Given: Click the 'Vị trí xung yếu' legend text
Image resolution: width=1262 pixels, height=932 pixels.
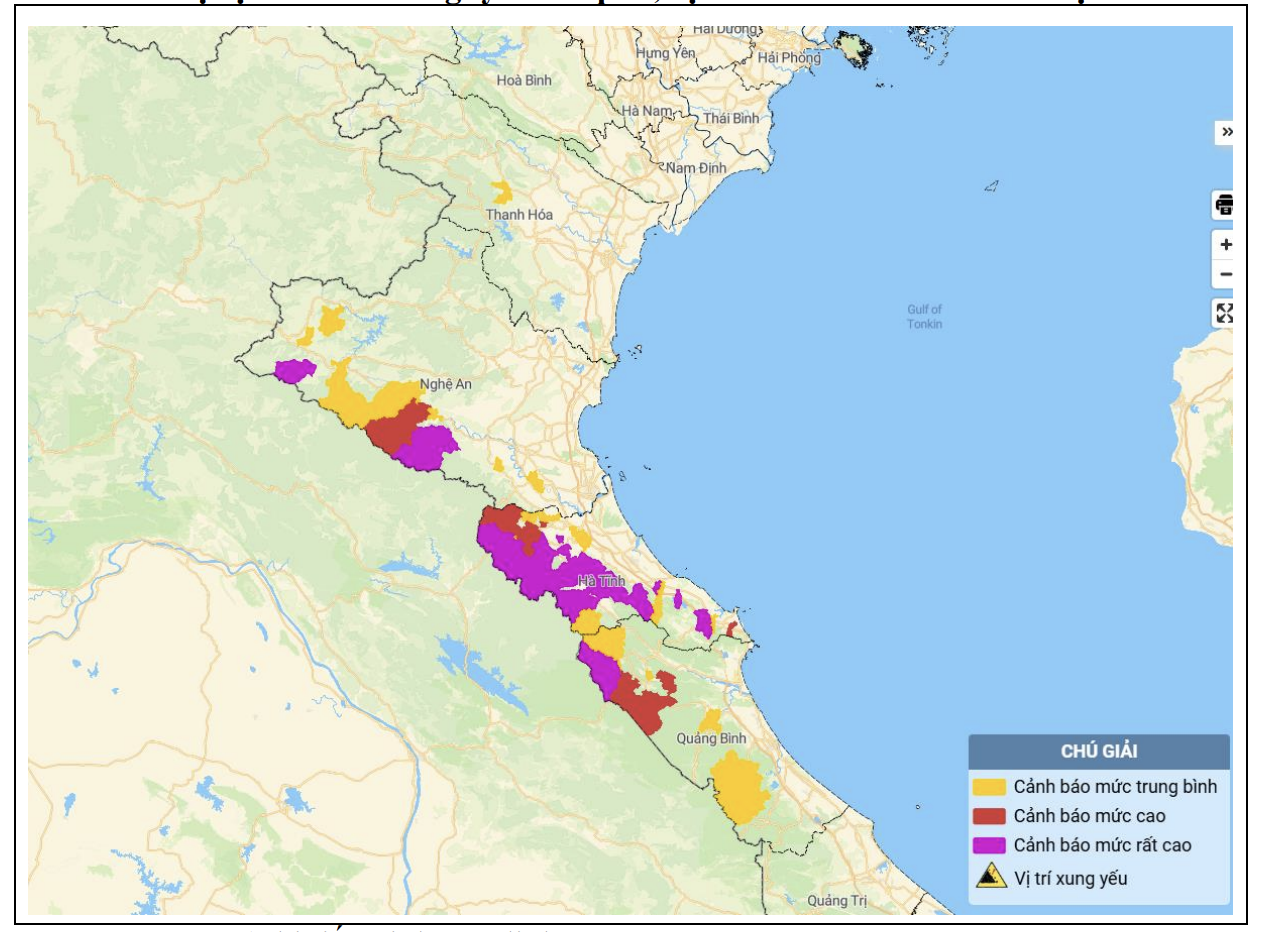Looking at the screenshot, I should coord(1070,879).
